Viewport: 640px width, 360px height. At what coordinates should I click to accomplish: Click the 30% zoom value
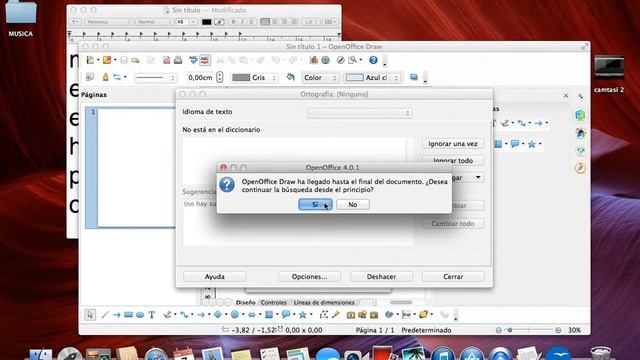(x=574, y=330)
